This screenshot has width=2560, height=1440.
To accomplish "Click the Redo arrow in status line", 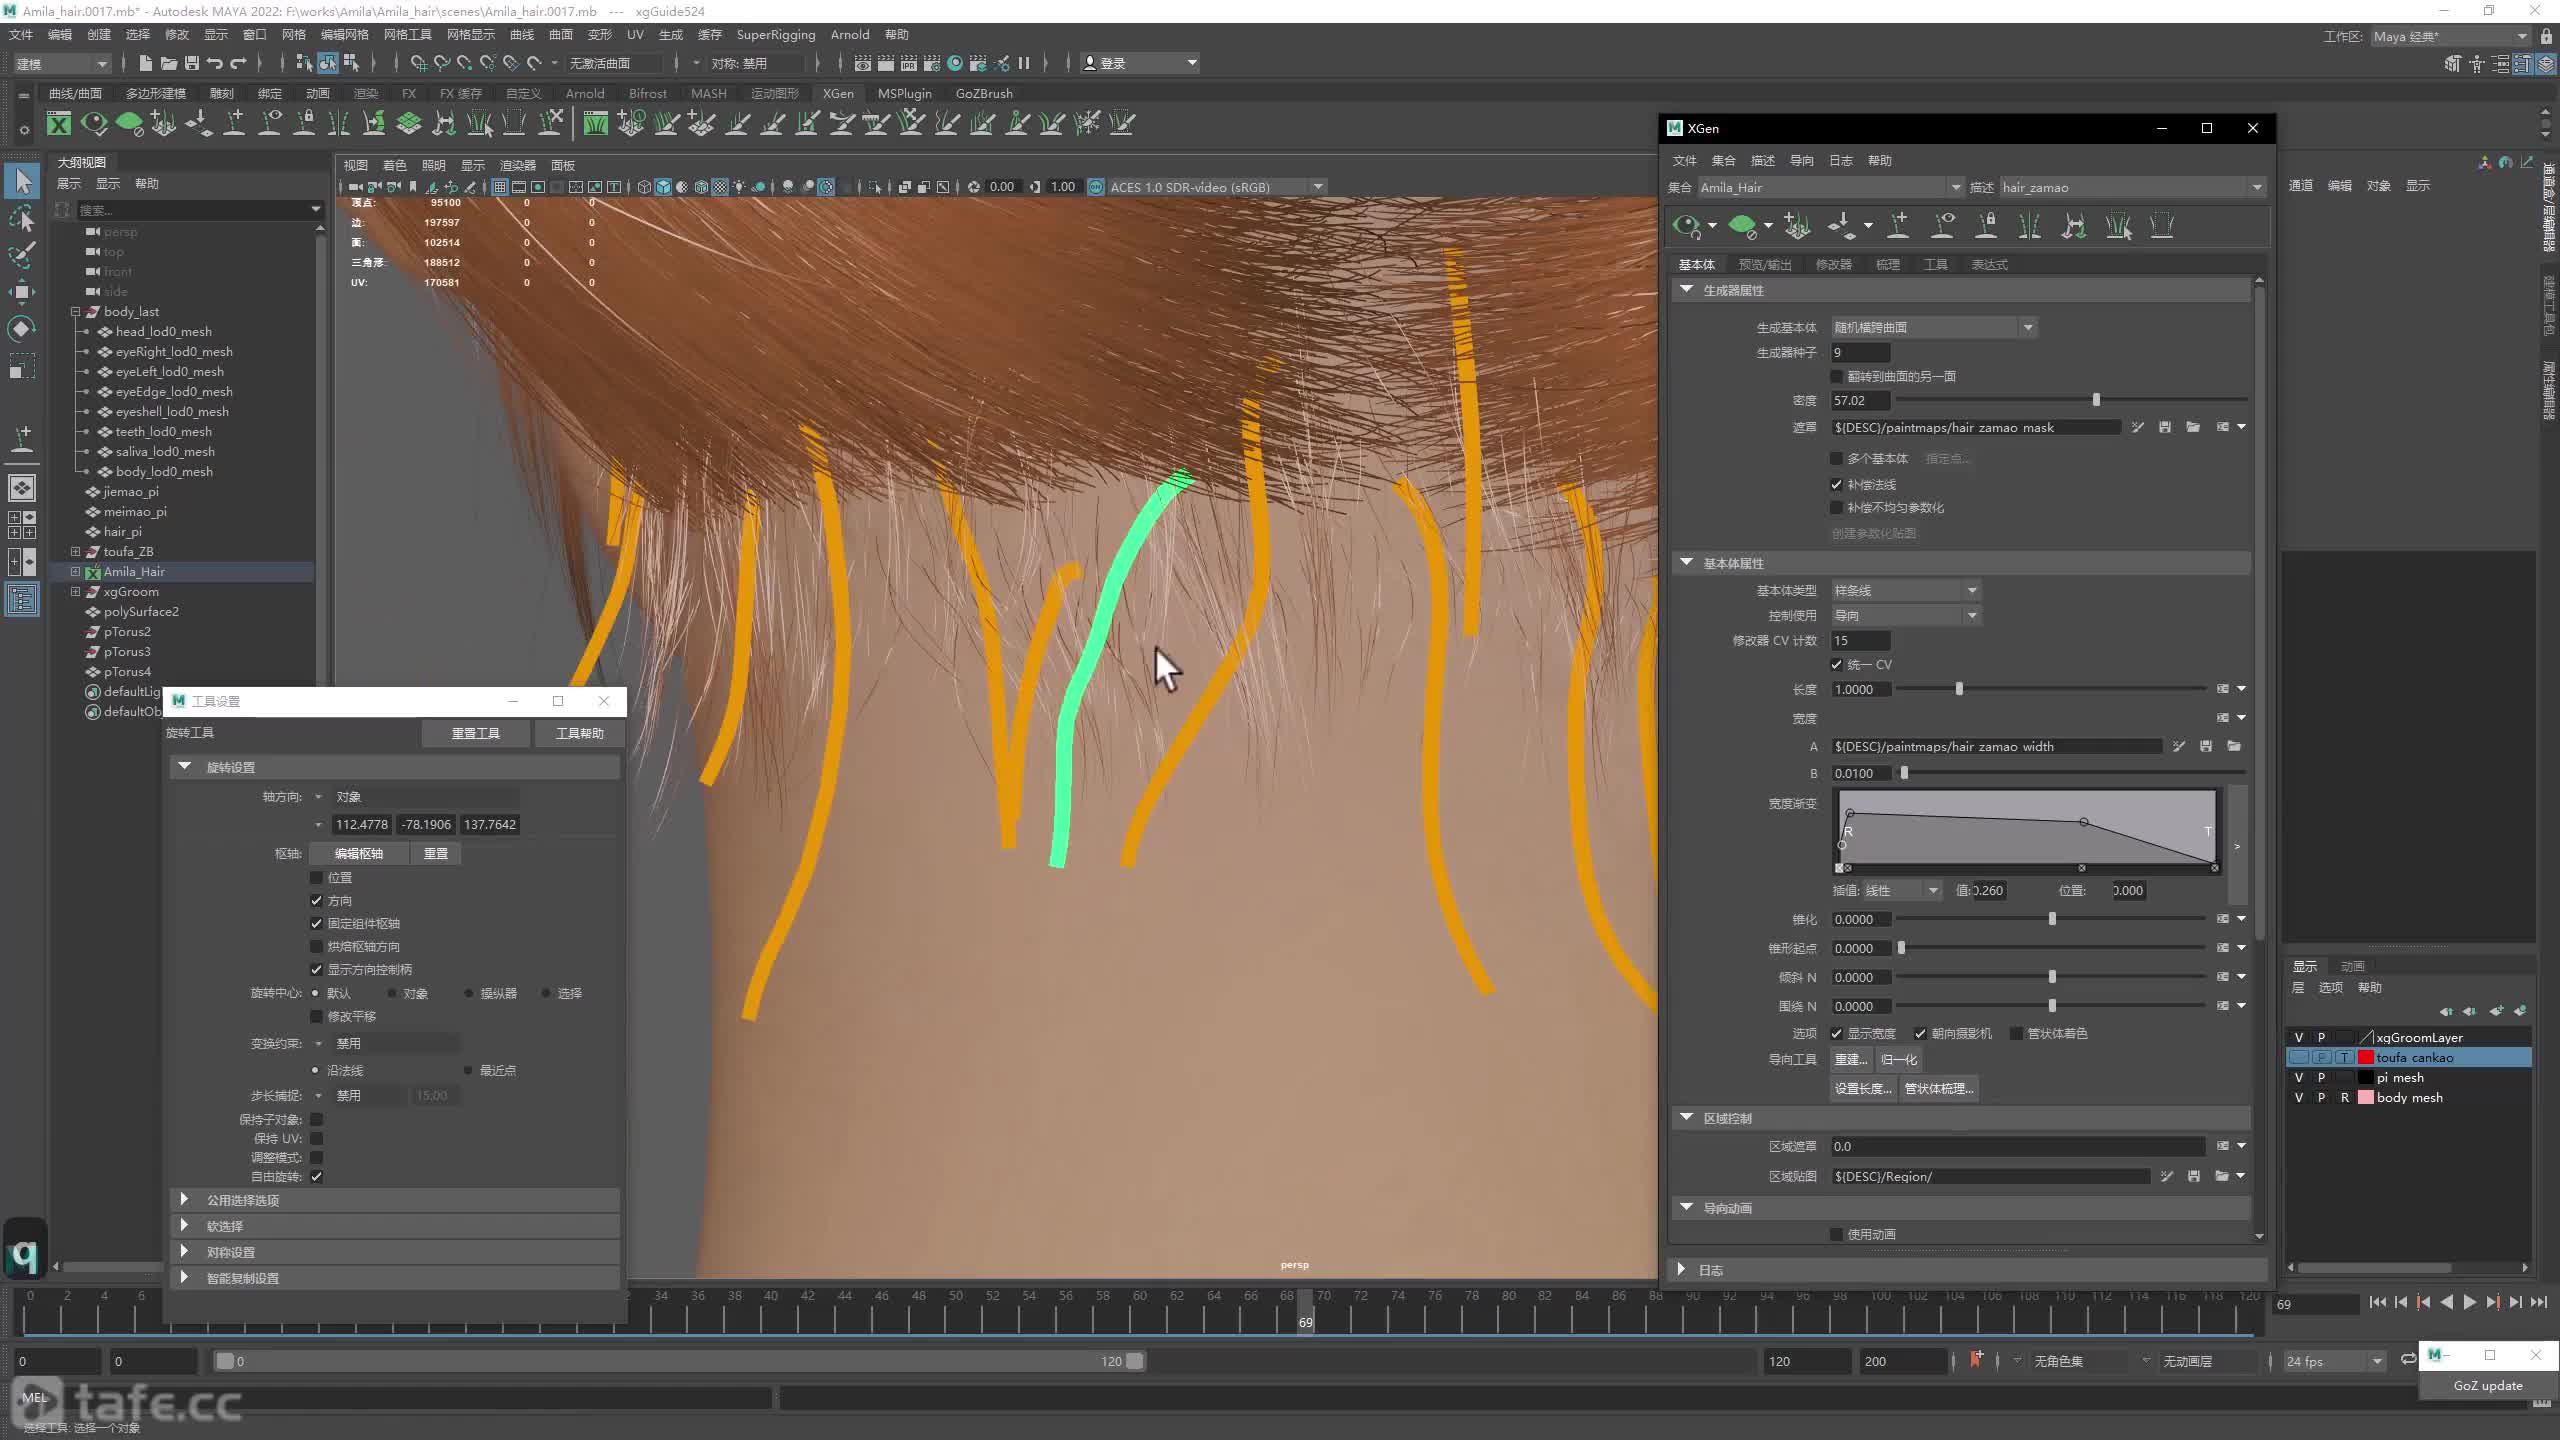I will 238,63.
